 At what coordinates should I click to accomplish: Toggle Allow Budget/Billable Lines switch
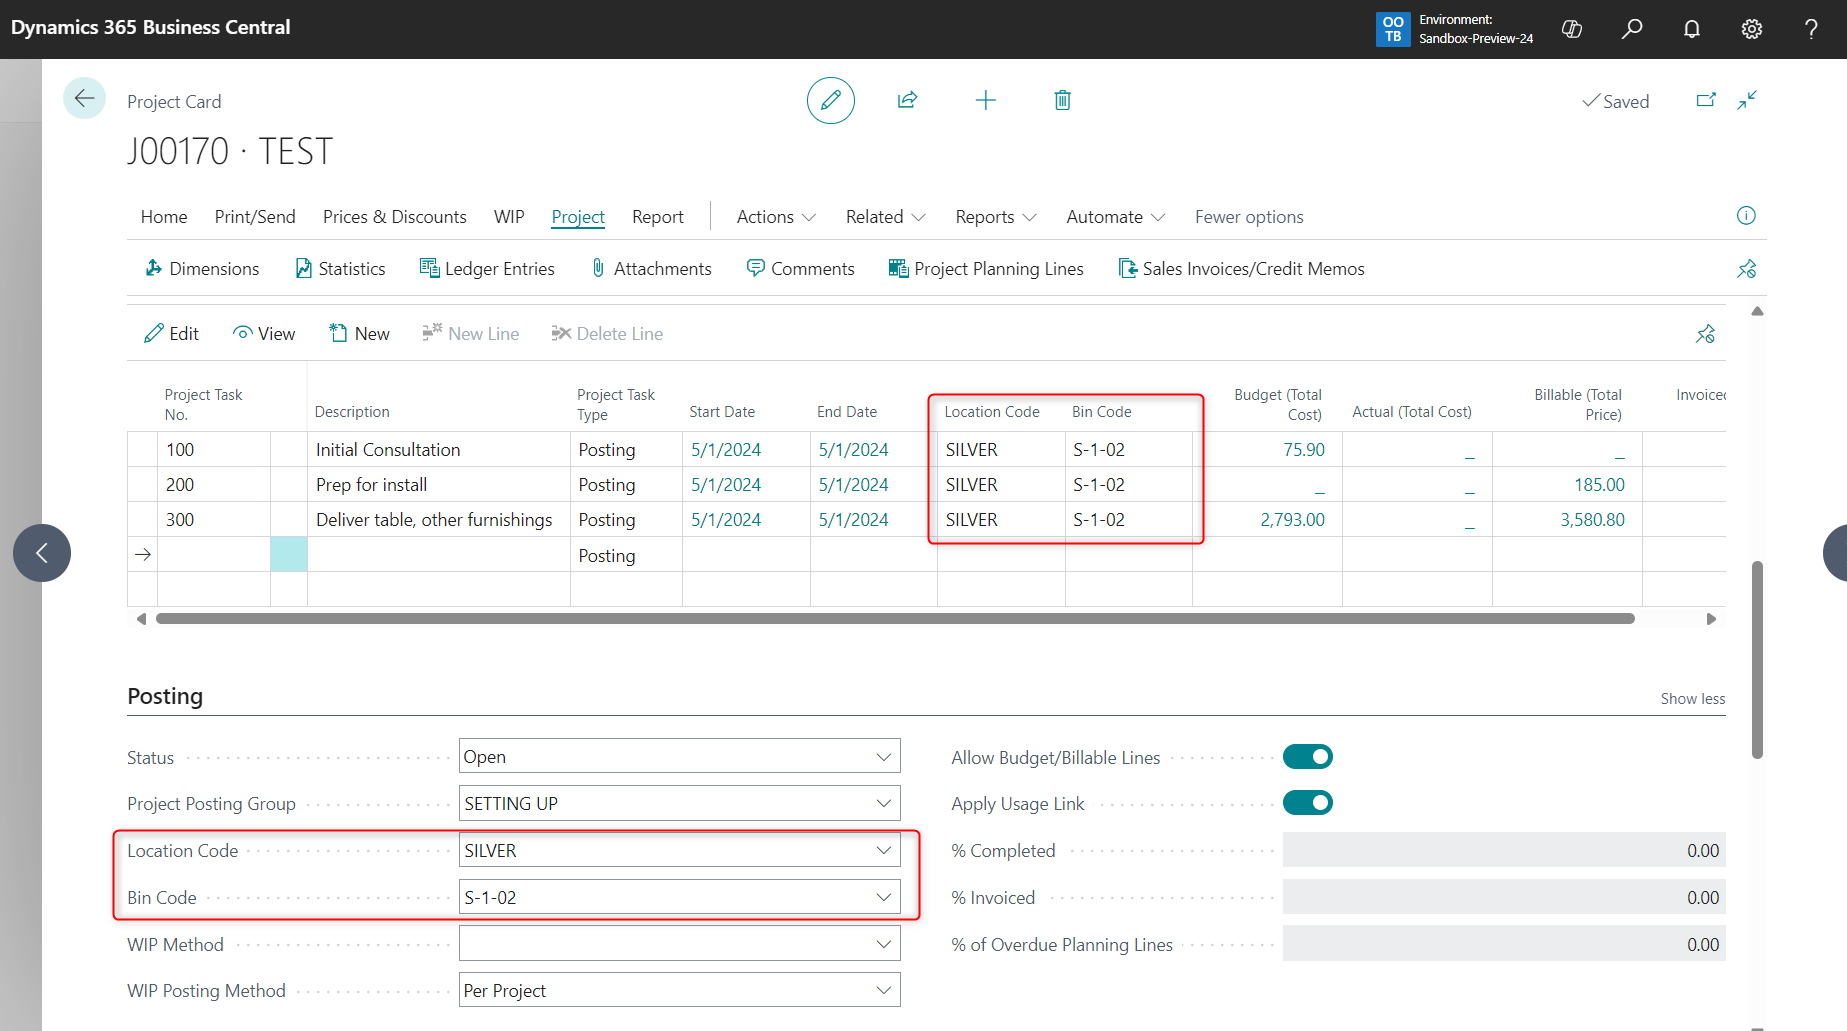1308,757
